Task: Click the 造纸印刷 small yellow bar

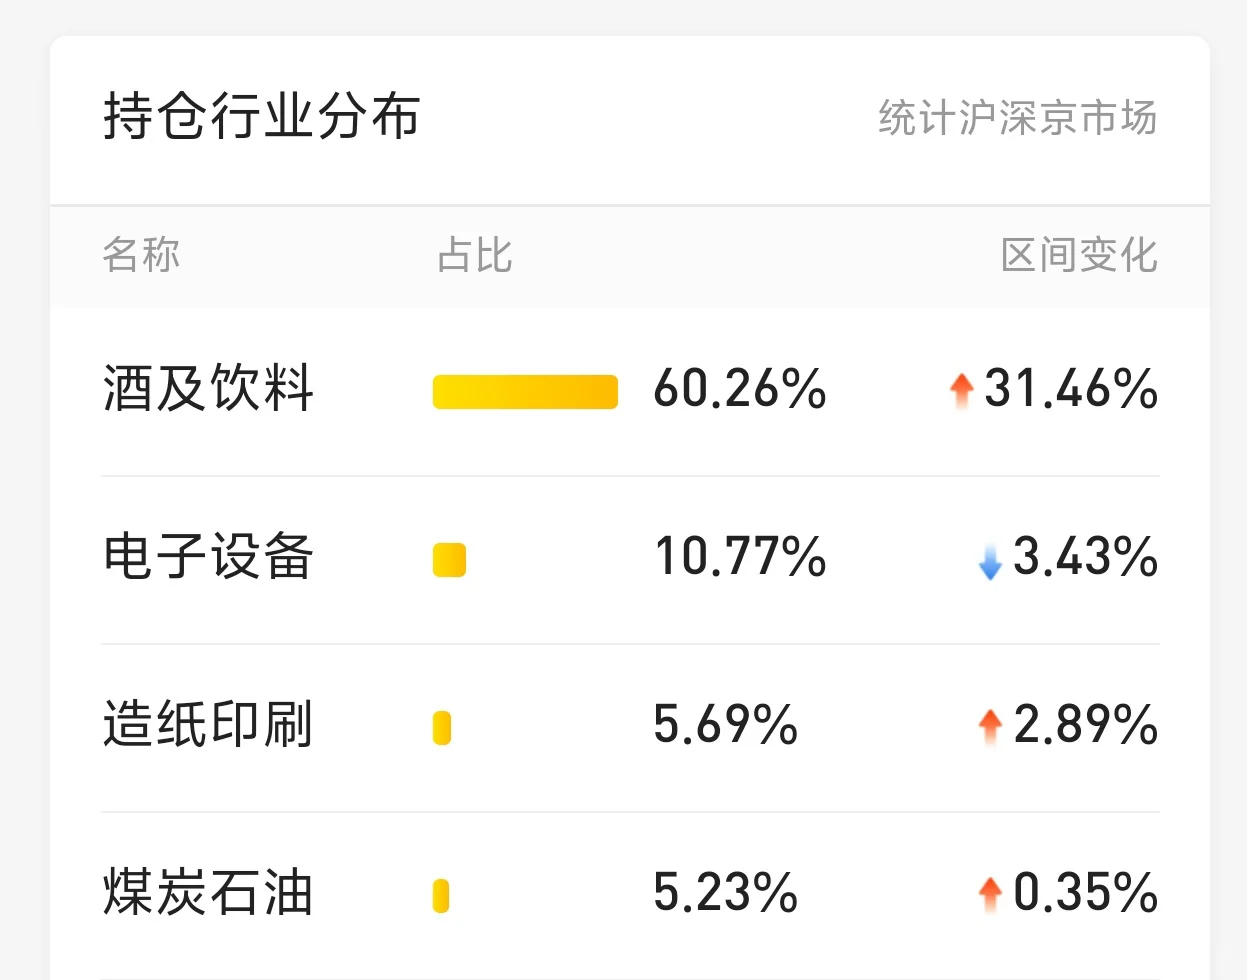Action: point(442,728)
